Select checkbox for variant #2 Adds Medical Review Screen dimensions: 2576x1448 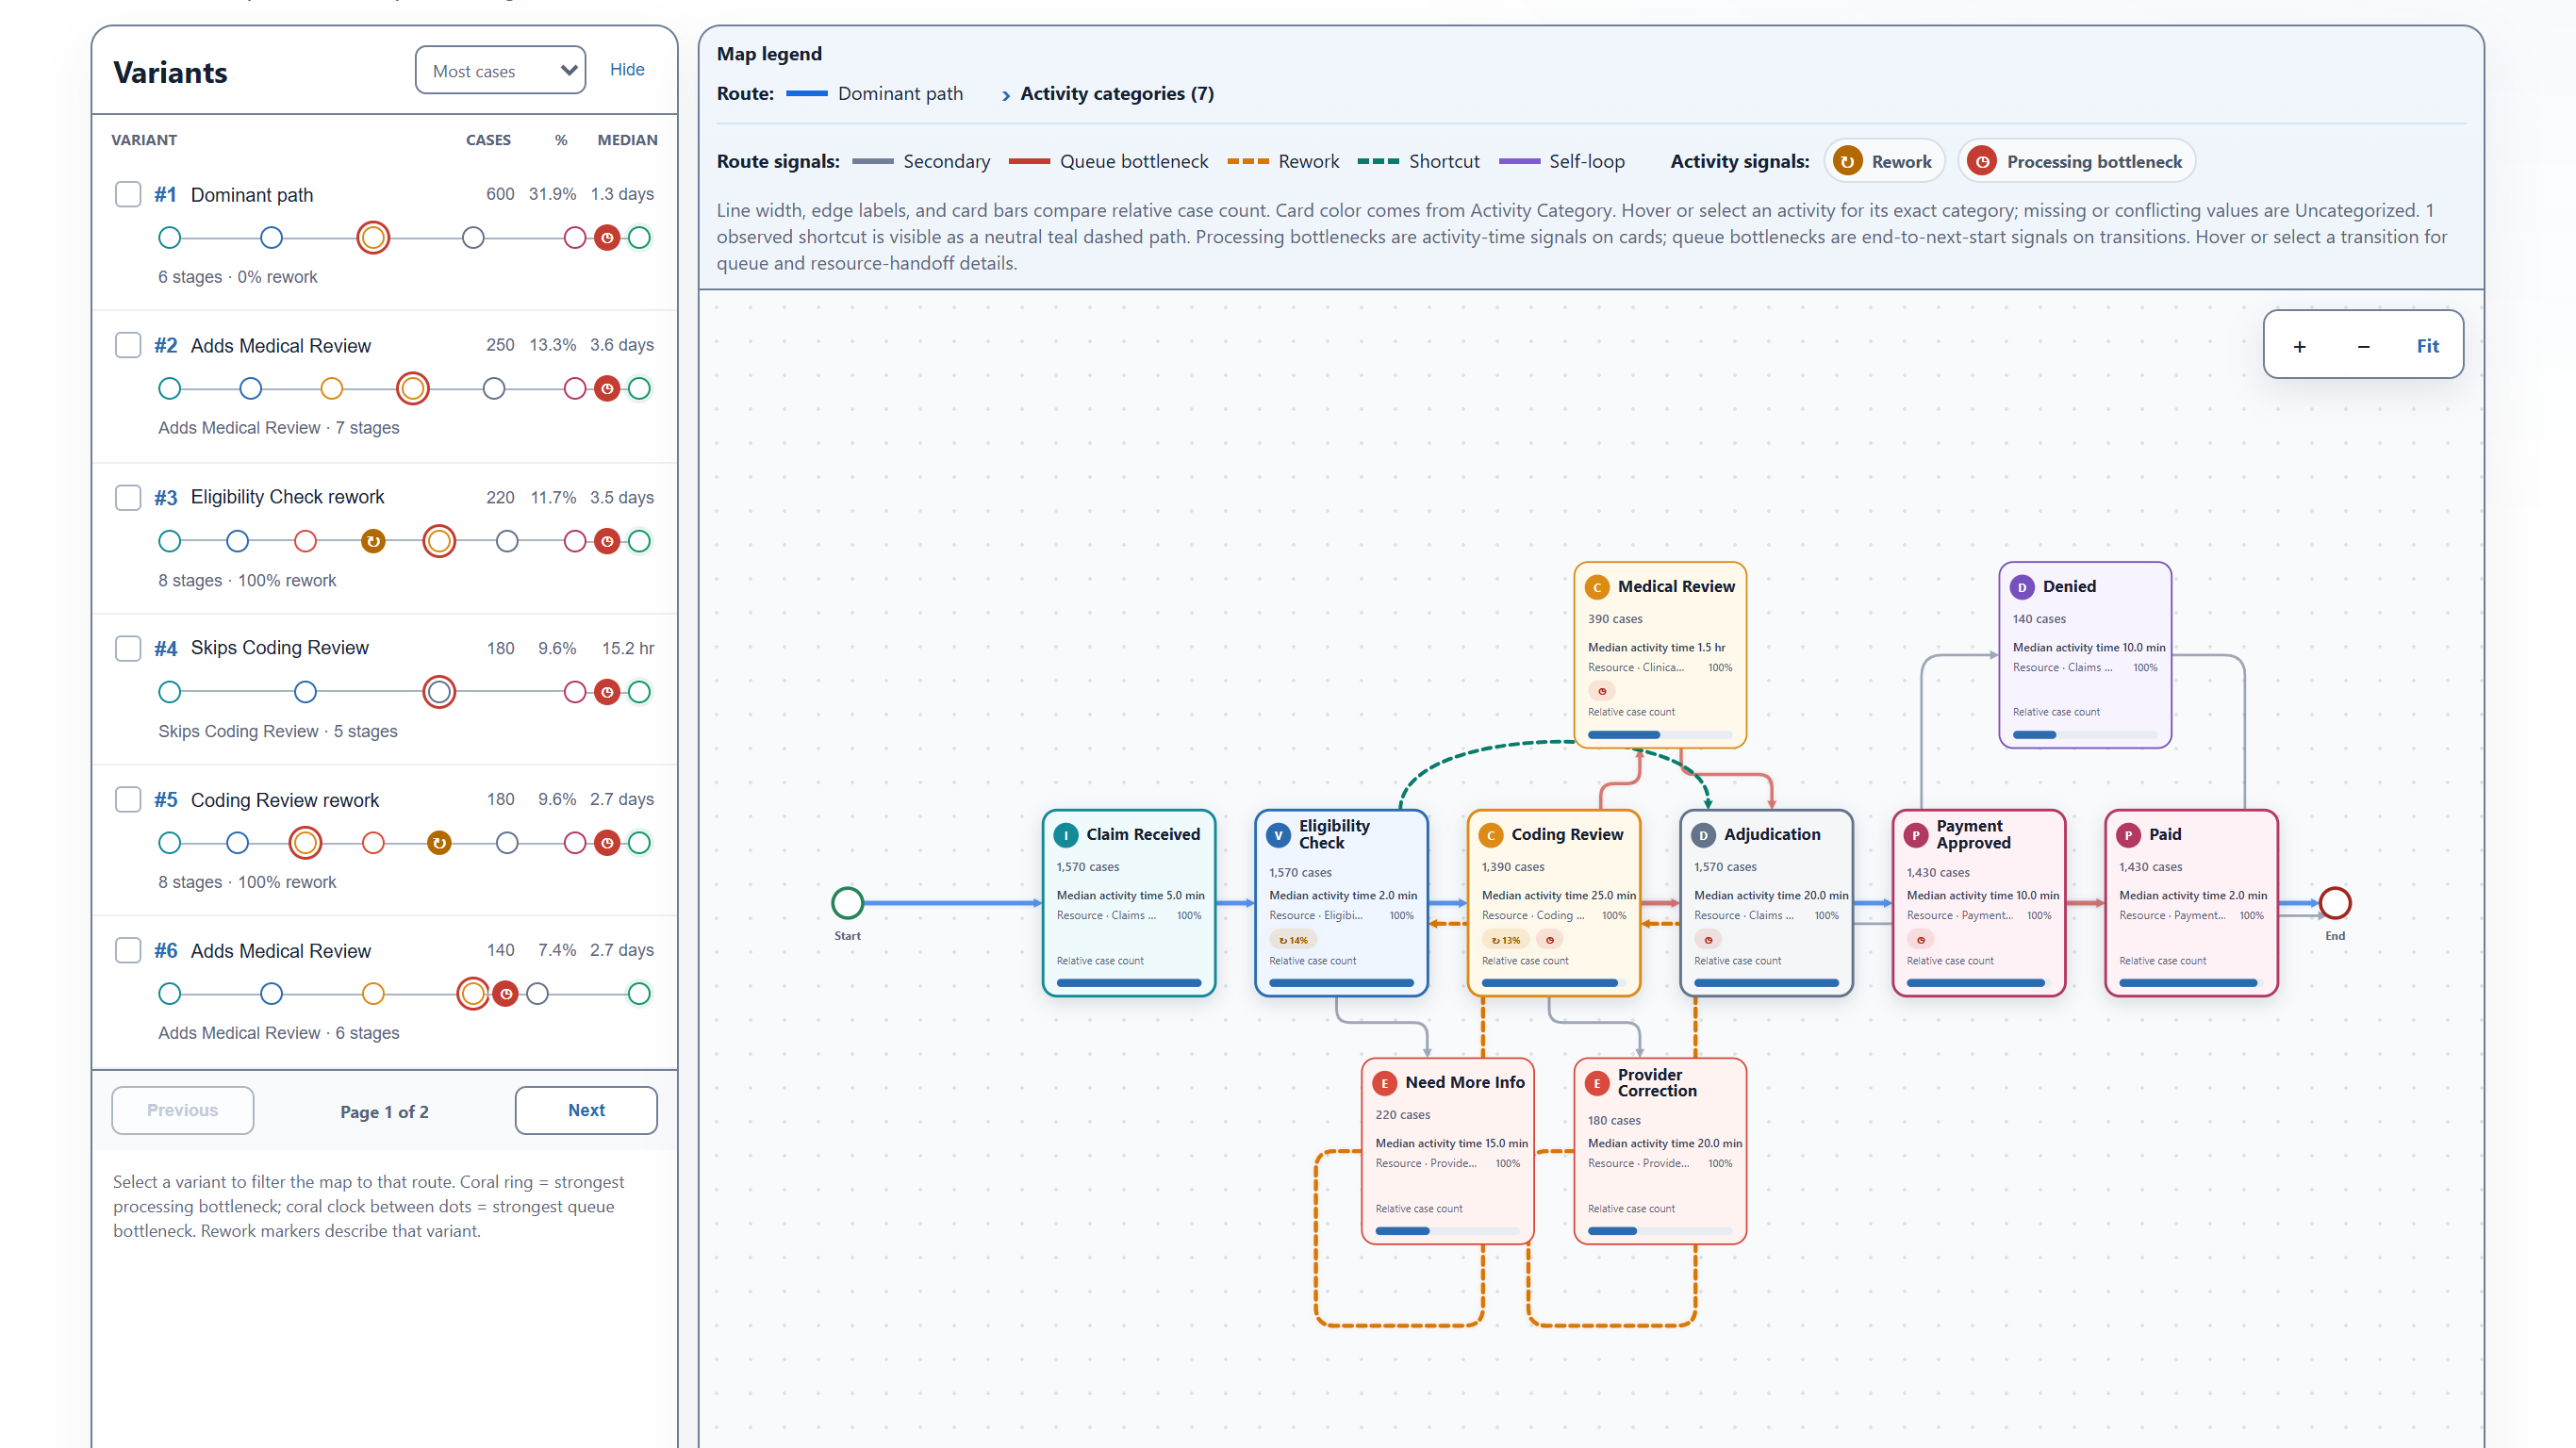128,345
